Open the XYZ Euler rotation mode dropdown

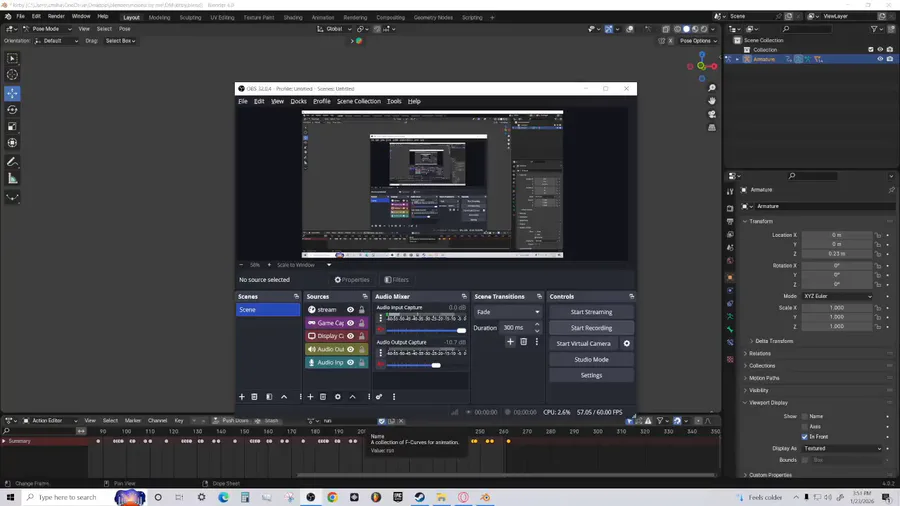837,296
